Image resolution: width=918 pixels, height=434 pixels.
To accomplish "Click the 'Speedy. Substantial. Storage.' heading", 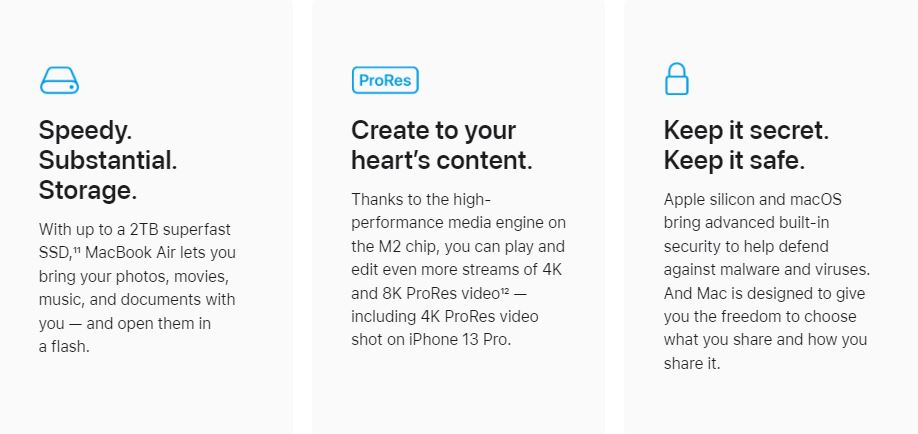I will coord(108,160).
